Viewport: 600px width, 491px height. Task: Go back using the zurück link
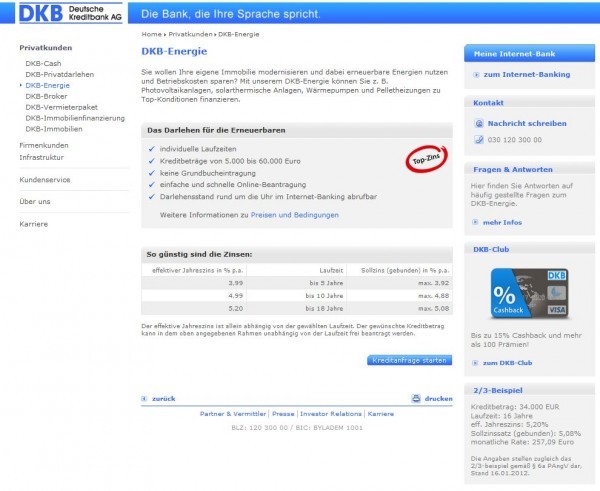163,399
